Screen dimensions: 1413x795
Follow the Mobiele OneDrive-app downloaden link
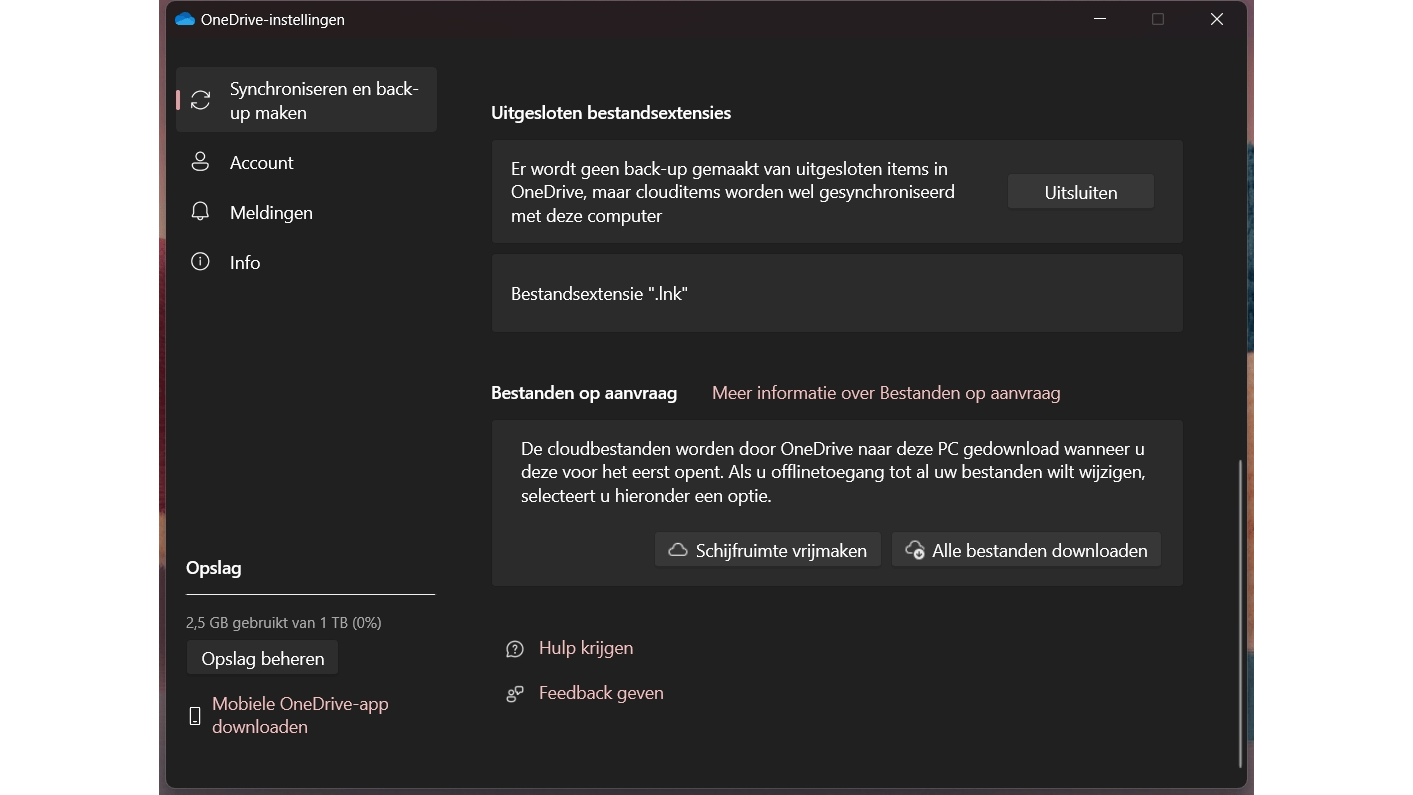coord(300,715)
